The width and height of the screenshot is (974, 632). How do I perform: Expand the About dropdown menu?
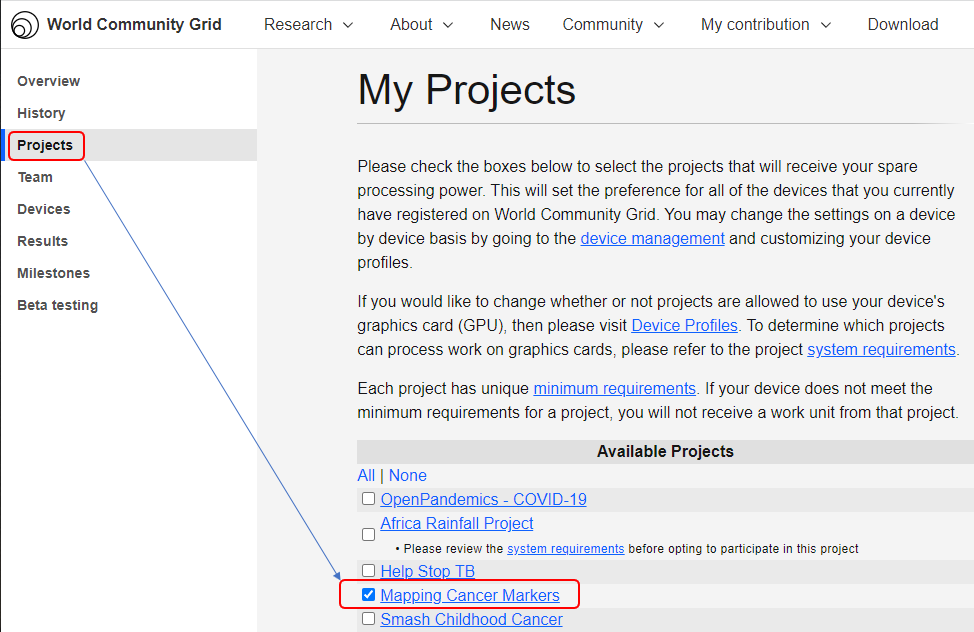(421, 25)
